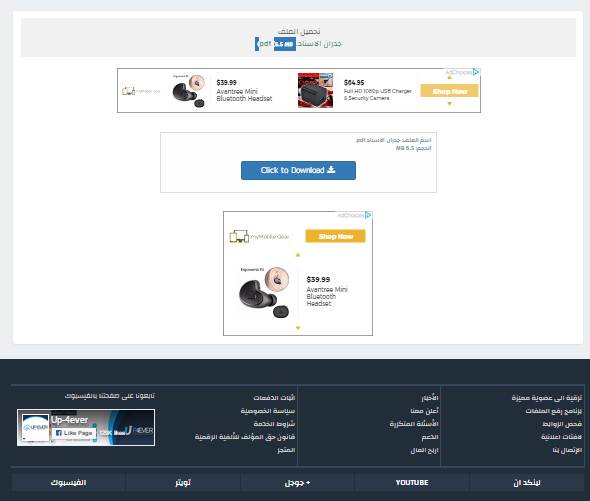Click the اسم الملف file name line
The image size is (590, 501).
pyautogui.click(x=394, y=140)
